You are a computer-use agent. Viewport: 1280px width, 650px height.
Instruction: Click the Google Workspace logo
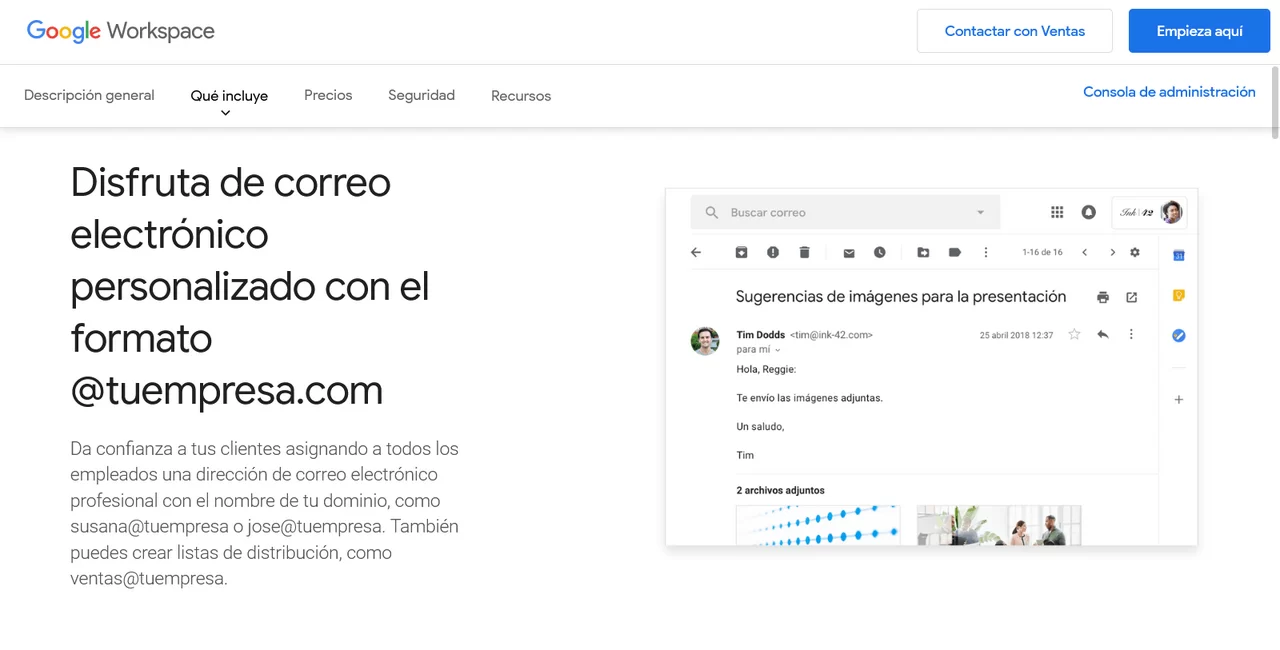point(121,31)
